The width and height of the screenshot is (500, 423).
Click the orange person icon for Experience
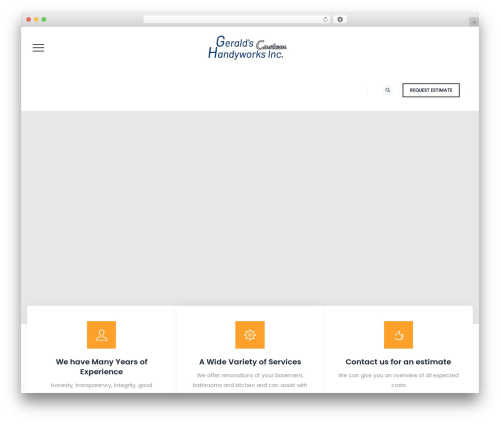pyautogui.click(x=101, y=335)
